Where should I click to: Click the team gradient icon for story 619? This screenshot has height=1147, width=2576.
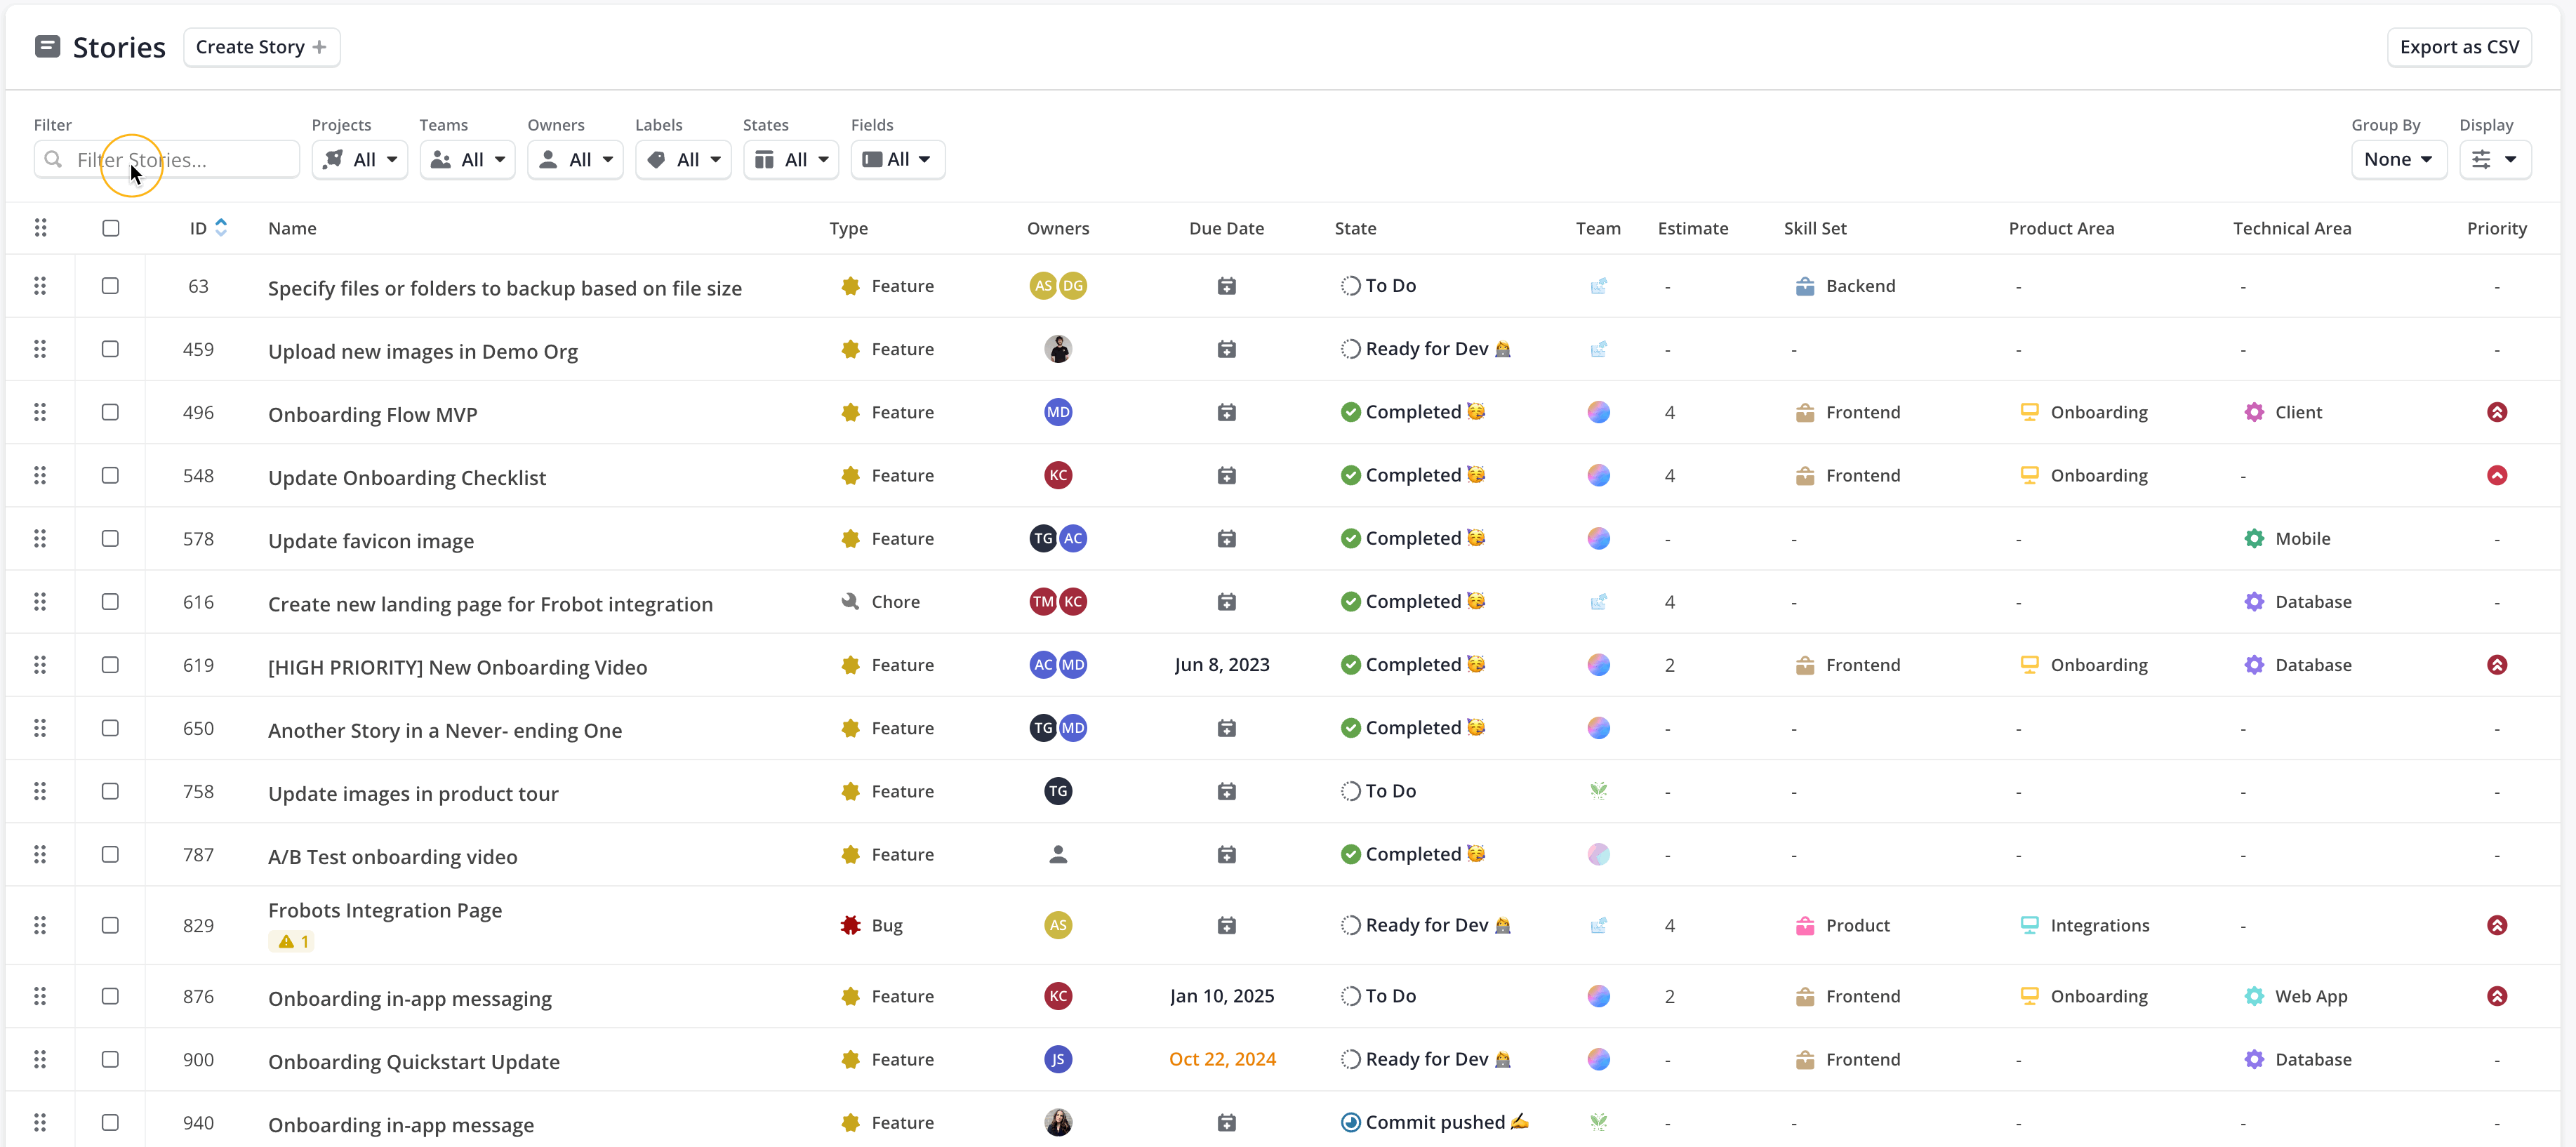point(1598,665)
